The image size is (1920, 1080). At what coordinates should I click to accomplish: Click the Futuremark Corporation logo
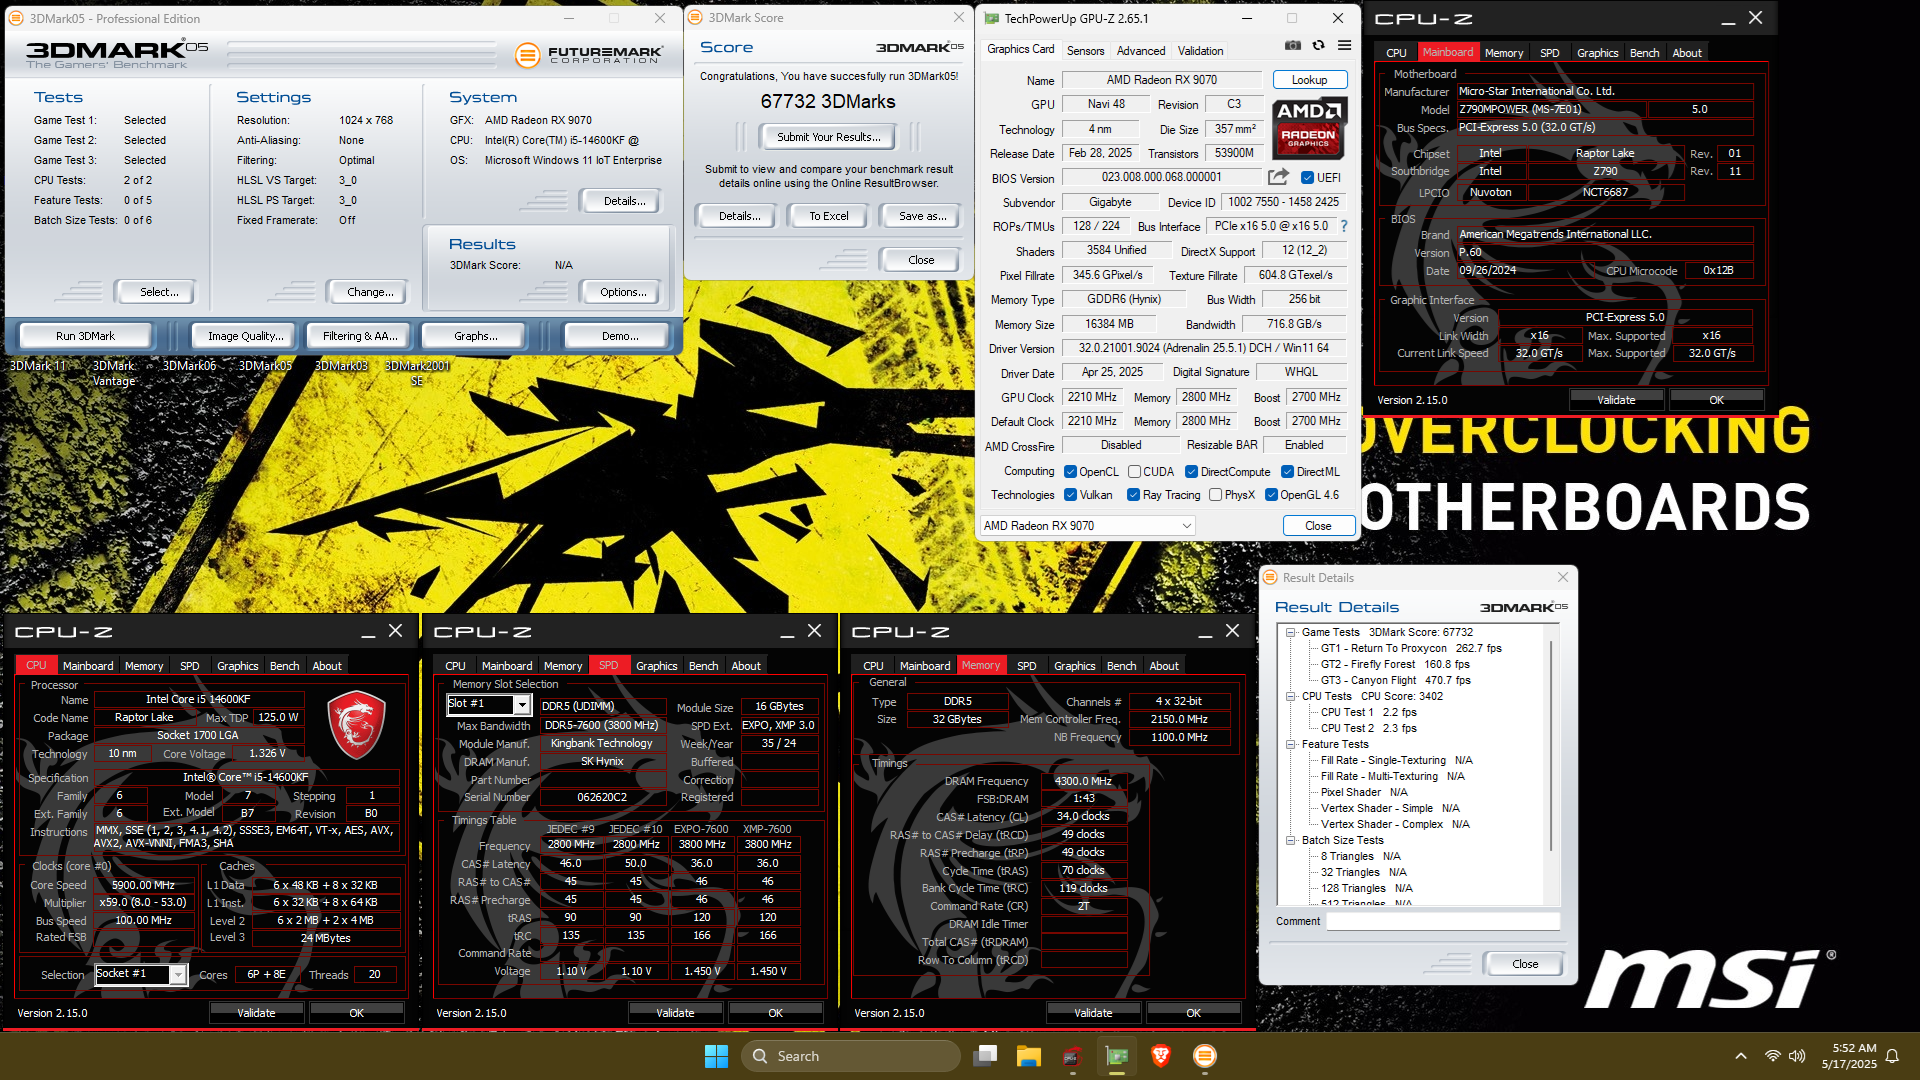pos(589,55)
